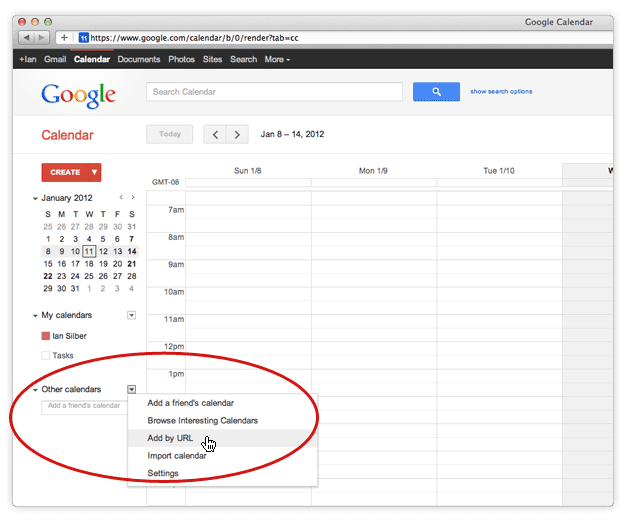Open the CREATE button dropdown arrow

94,173
